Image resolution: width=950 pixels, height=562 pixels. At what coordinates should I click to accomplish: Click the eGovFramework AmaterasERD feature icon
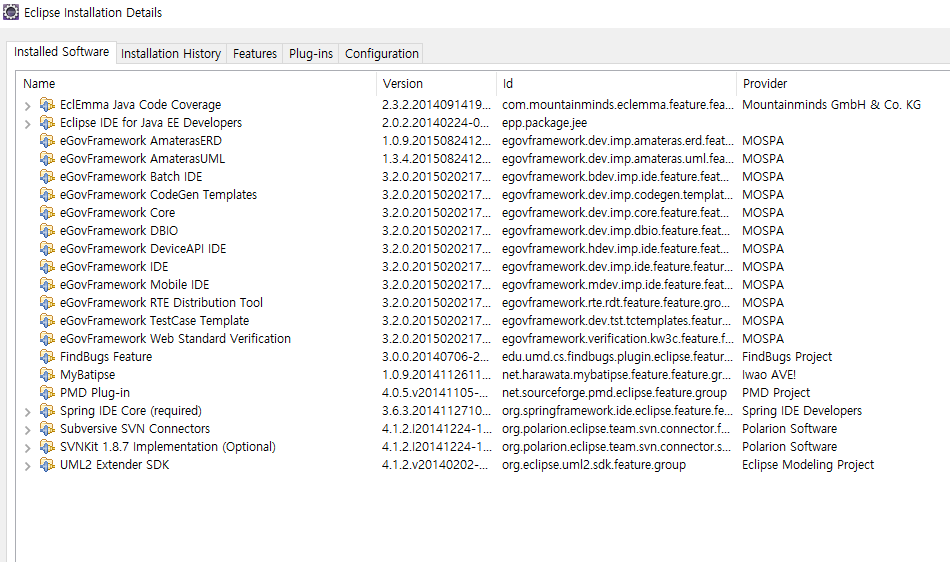pos(47,140)
